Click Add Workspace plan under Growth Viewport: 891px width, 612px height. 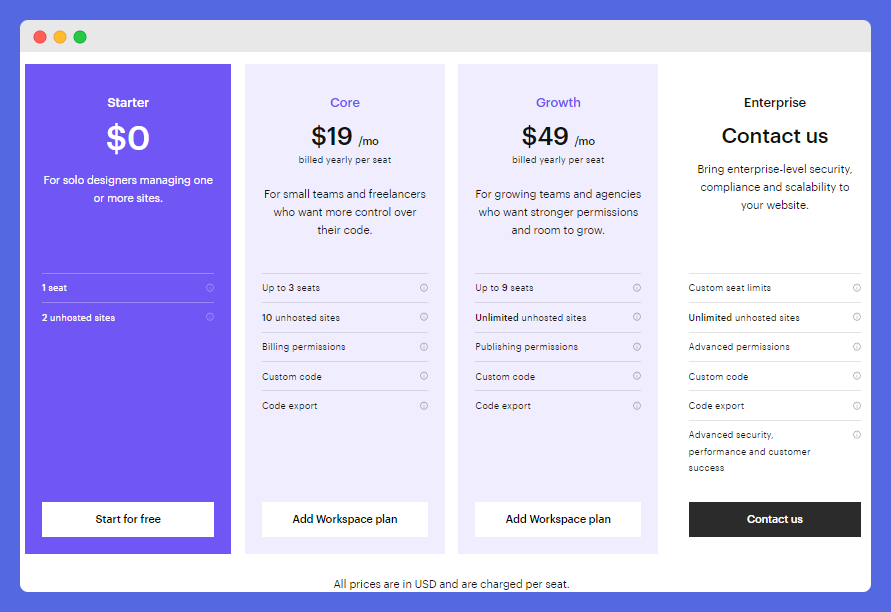click(558, 519)
